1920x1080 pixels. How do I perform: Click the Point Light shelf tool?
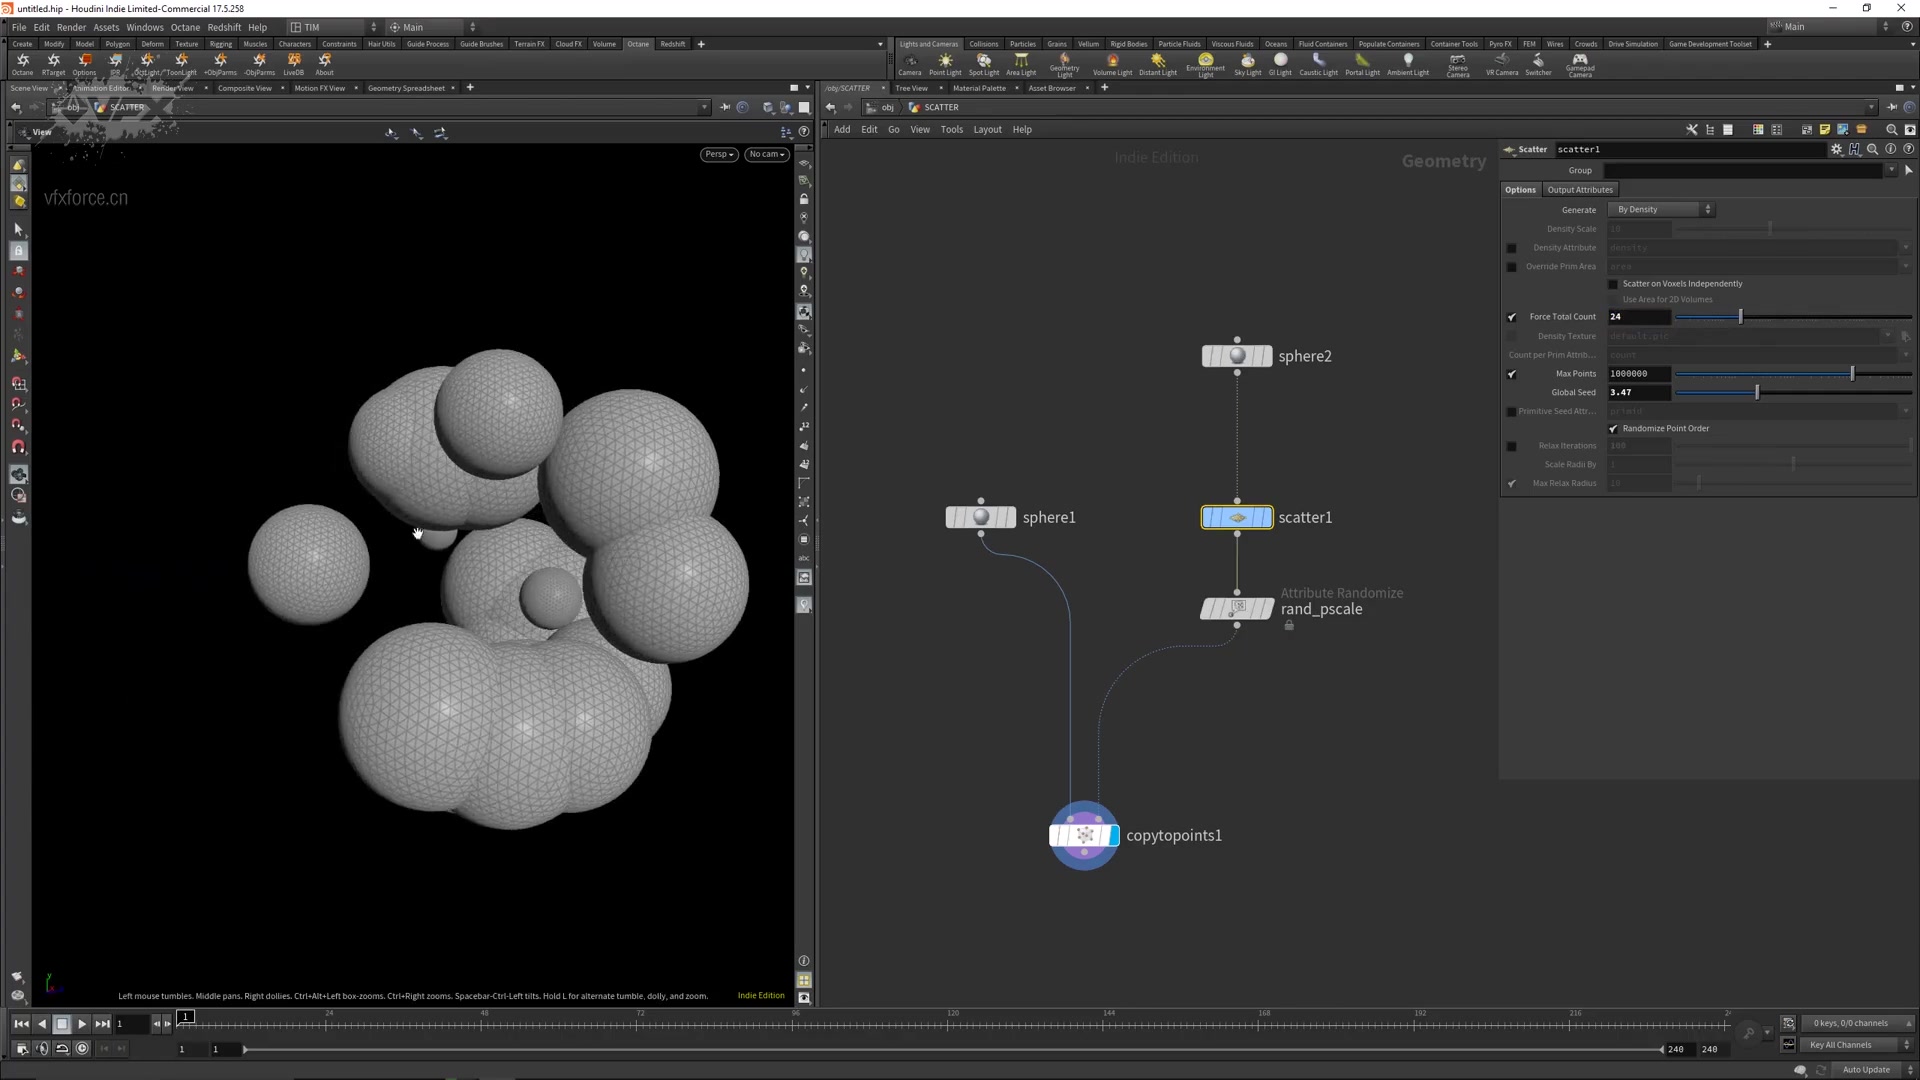(x=944, y=64)
